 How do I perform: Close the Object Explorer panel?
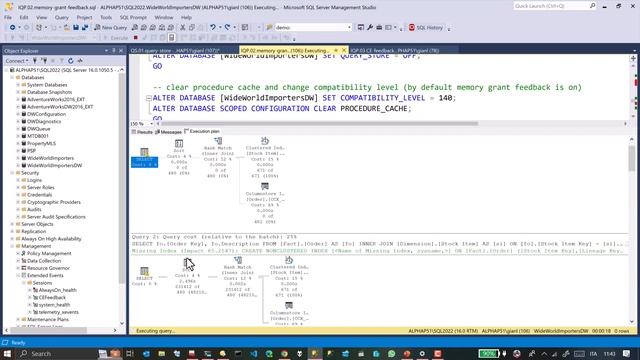[121, 51]
